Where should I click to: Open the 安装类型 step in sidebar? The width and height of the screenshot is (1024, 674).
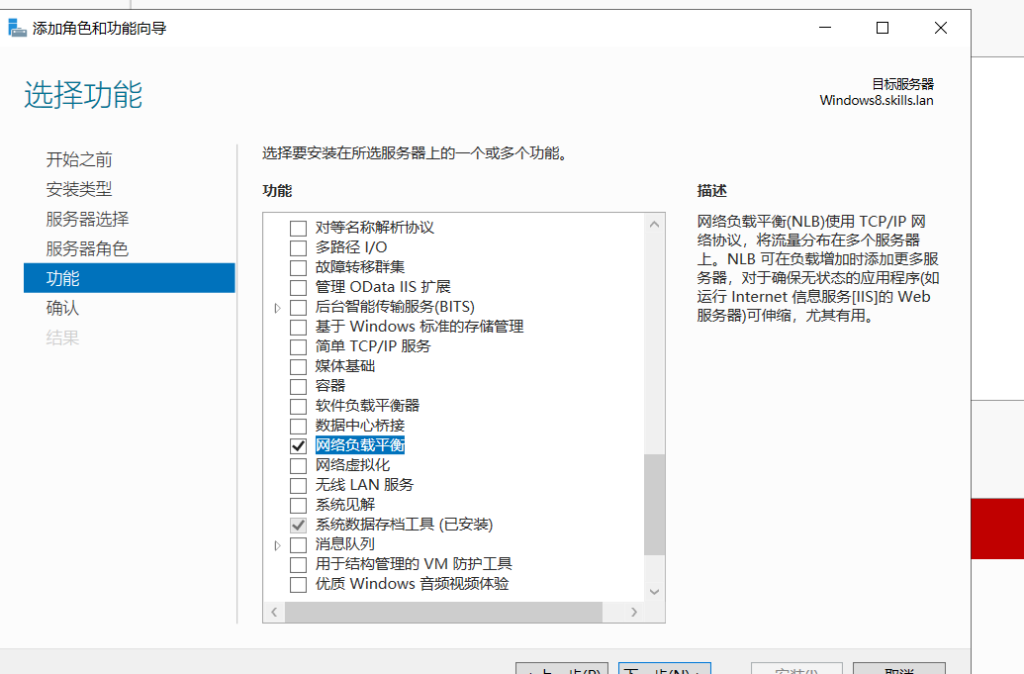[x=79, y=189]
